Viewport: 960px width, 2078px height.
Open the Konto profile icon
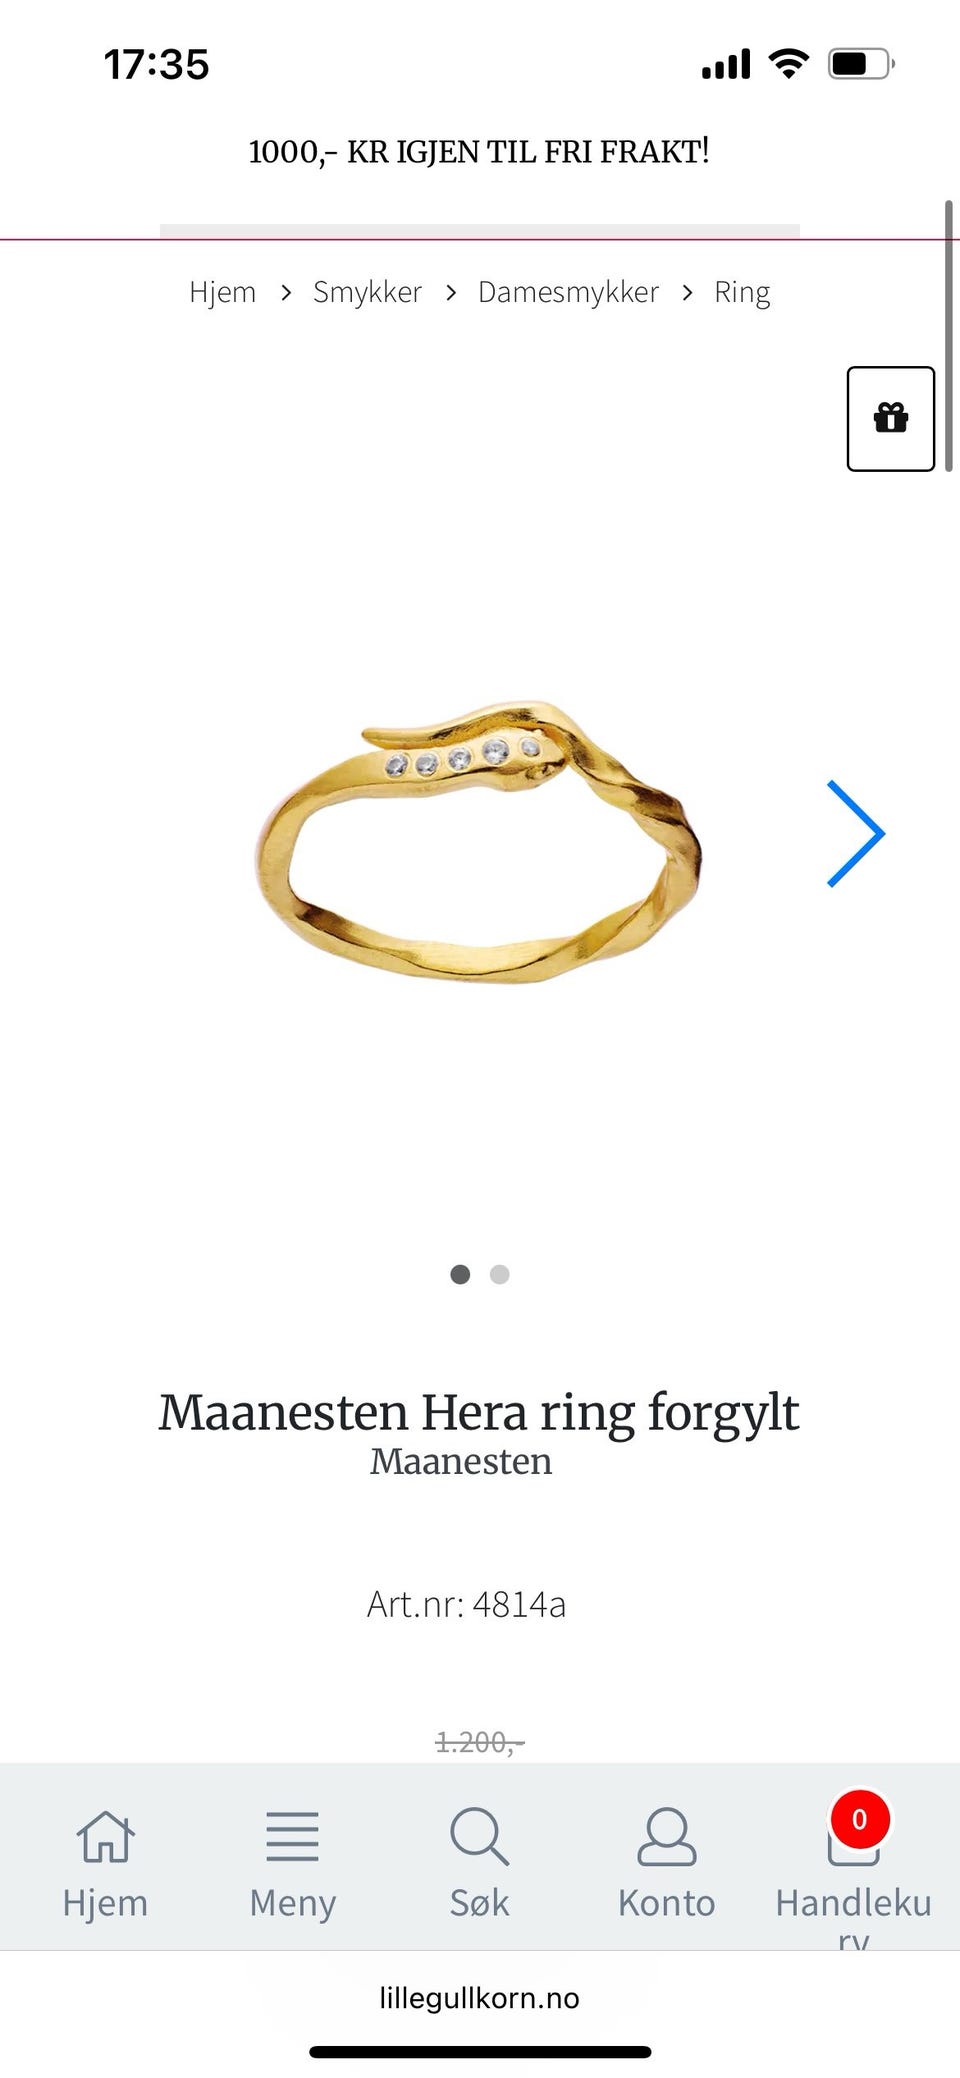(666, 1836)
